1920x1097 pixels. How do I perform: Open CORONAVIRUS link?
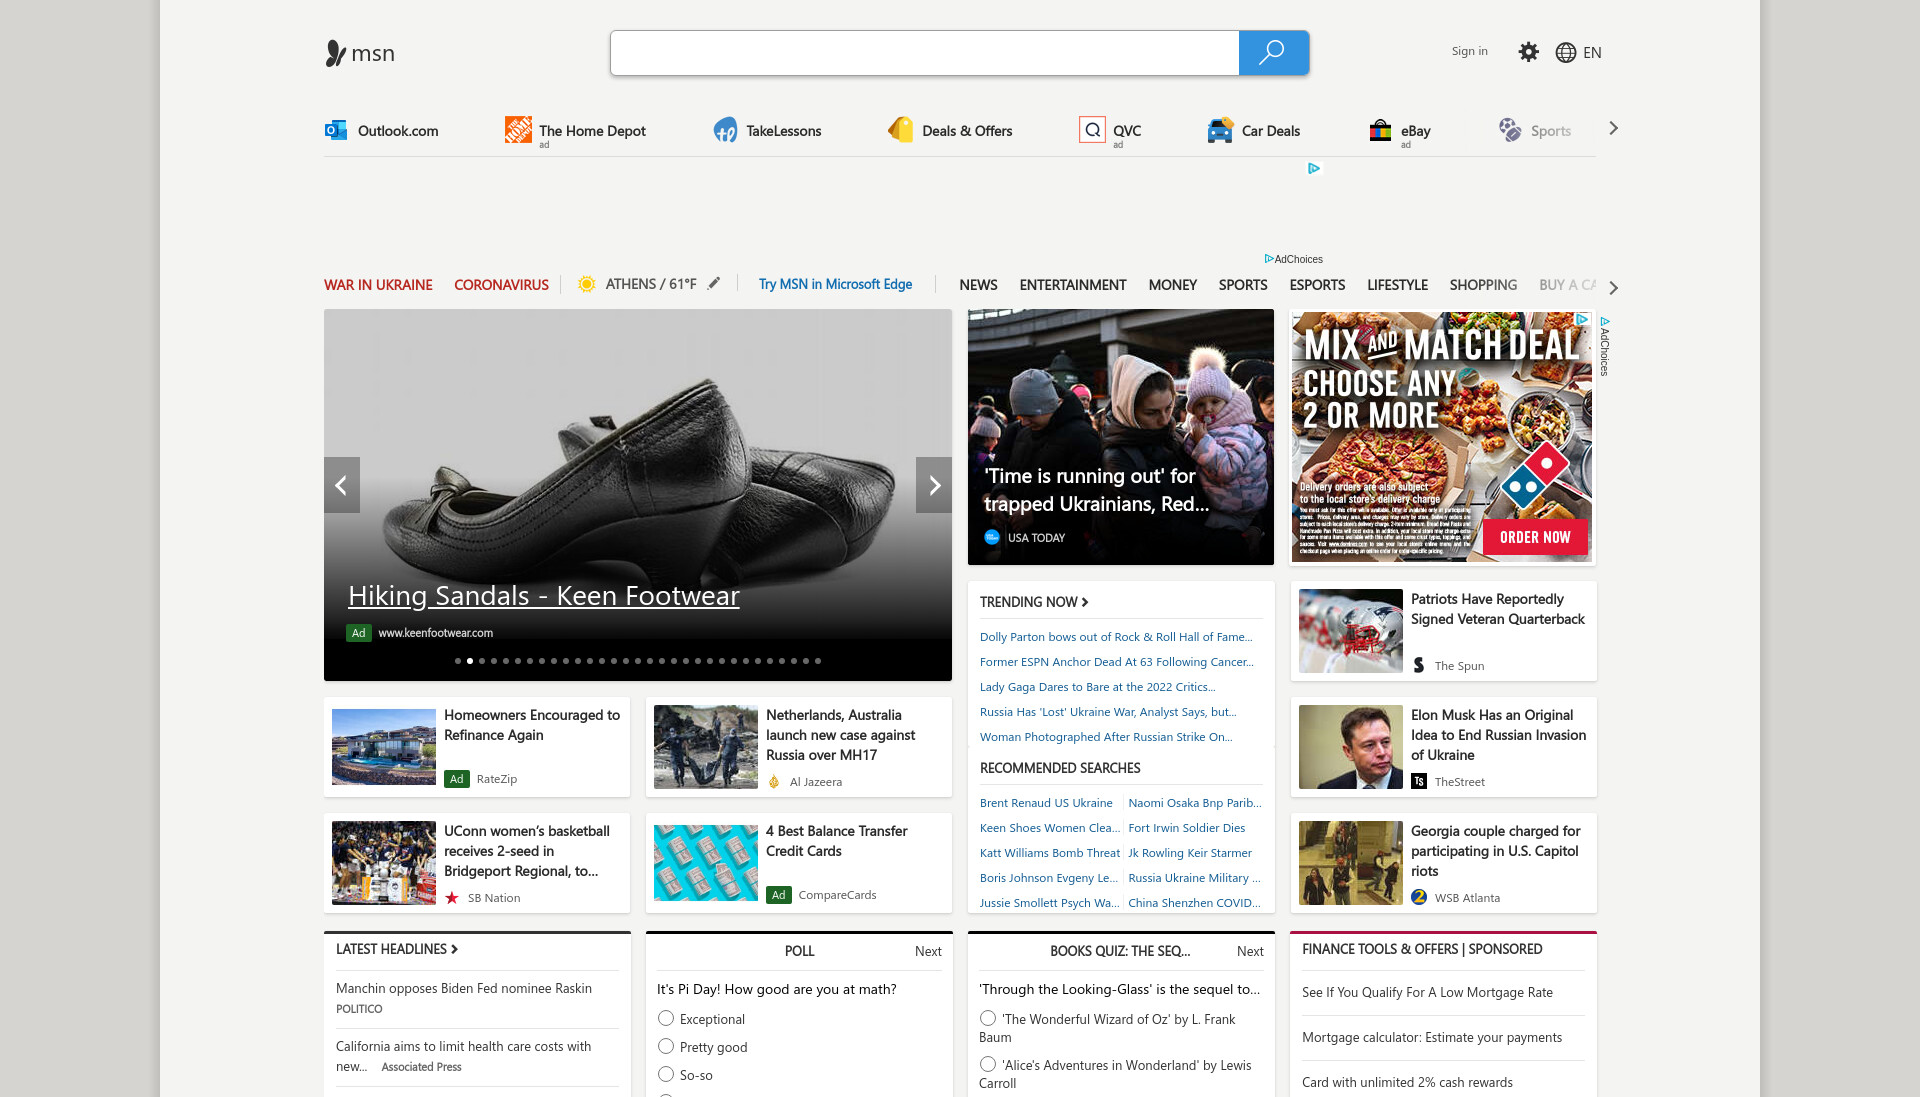[x=501, y=285]
